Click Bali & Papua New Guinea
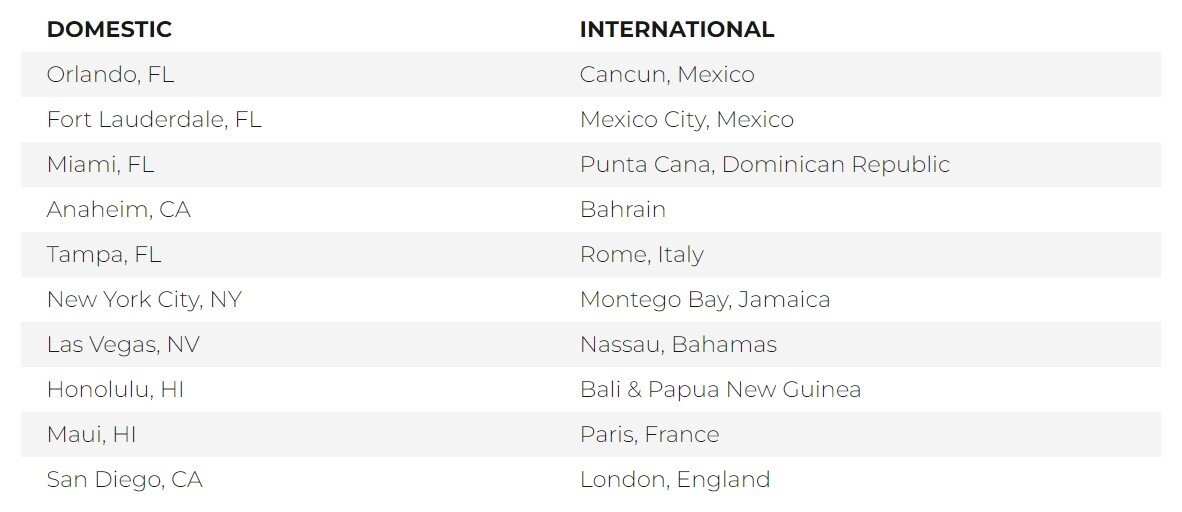This screenshot has width=1182, height=512. pyautogui.click(x=720, y=390)
